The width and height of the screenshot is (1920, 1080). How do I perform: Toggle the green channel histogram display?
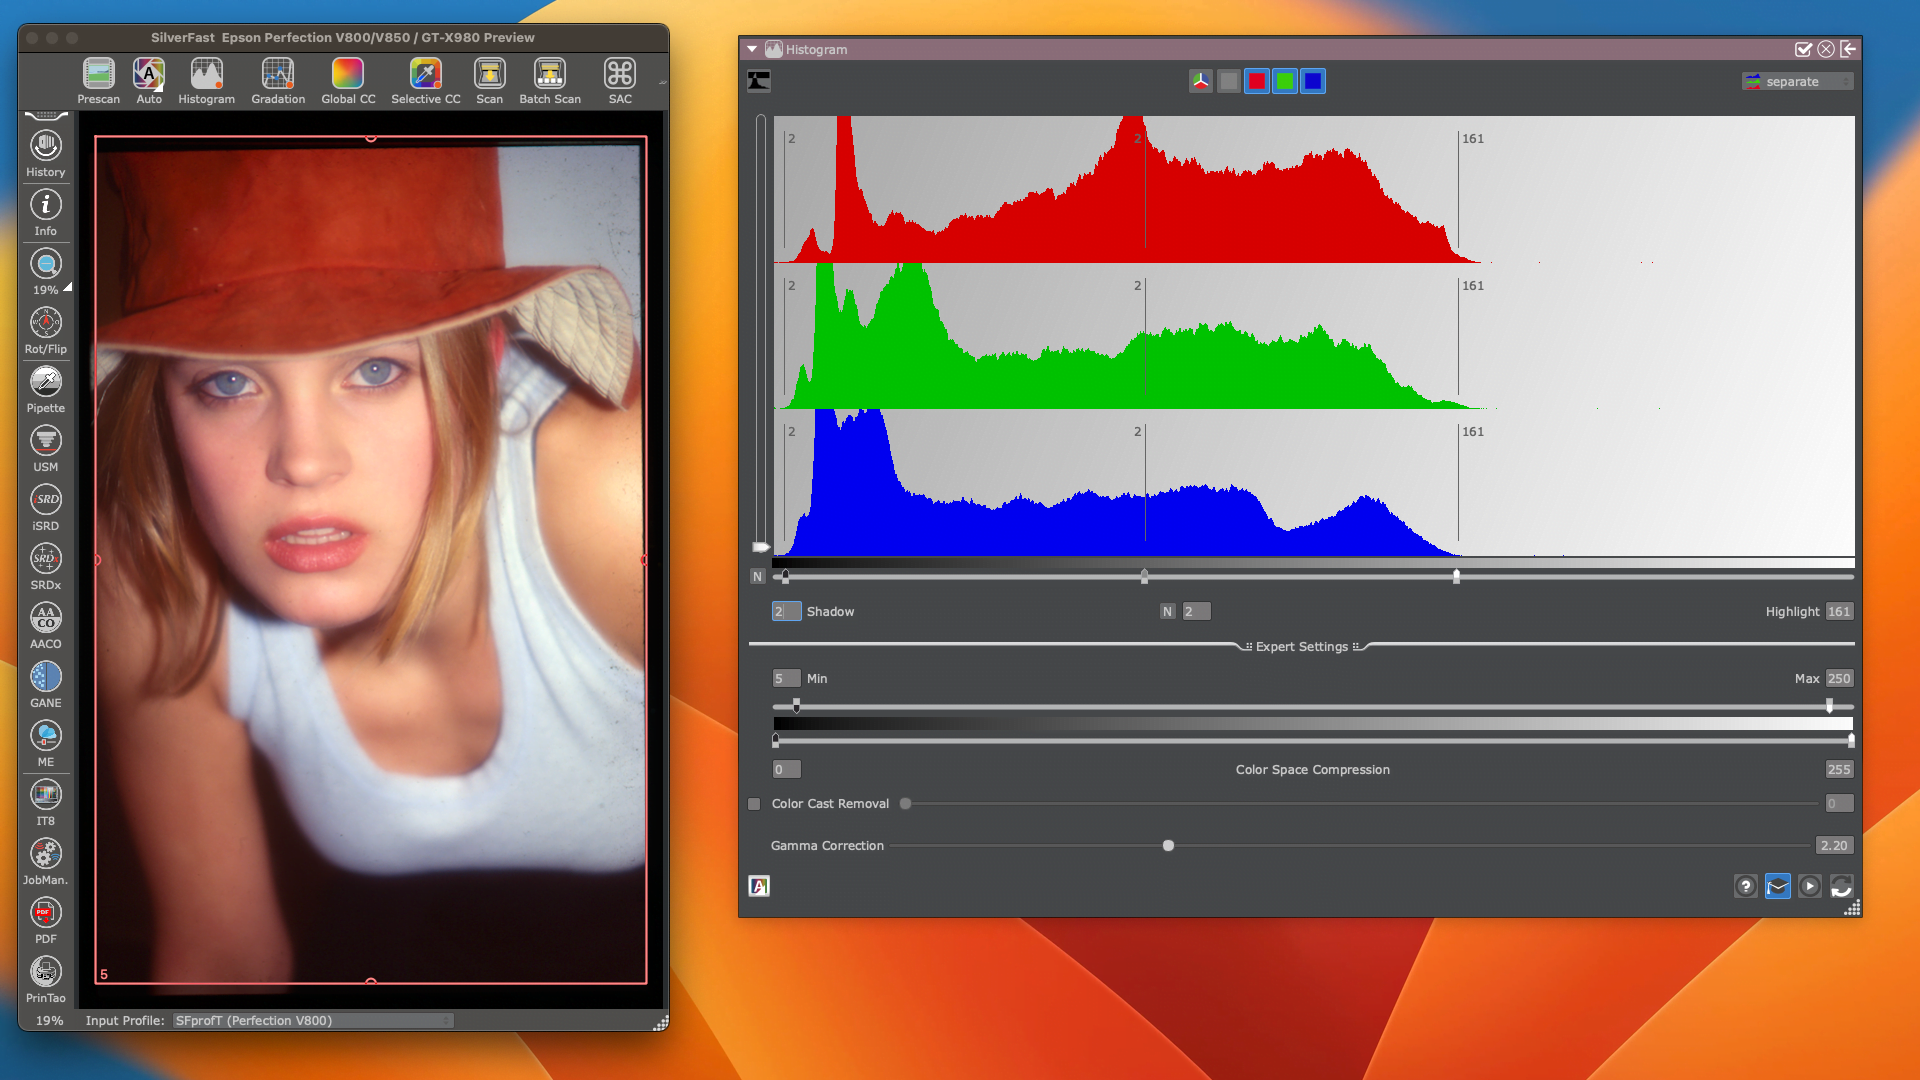tap(1284, 81)
